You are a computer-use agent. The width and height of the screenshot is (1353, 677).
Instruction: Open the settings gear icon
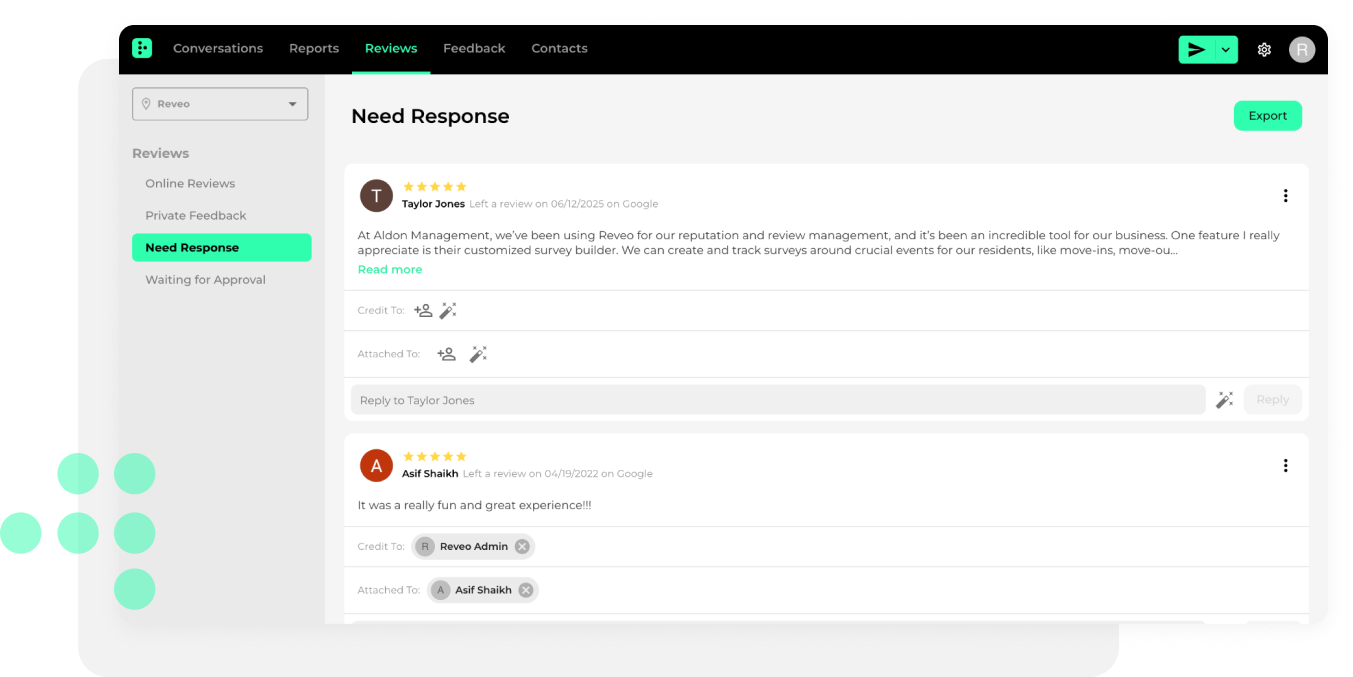(x=1264, y=50)
